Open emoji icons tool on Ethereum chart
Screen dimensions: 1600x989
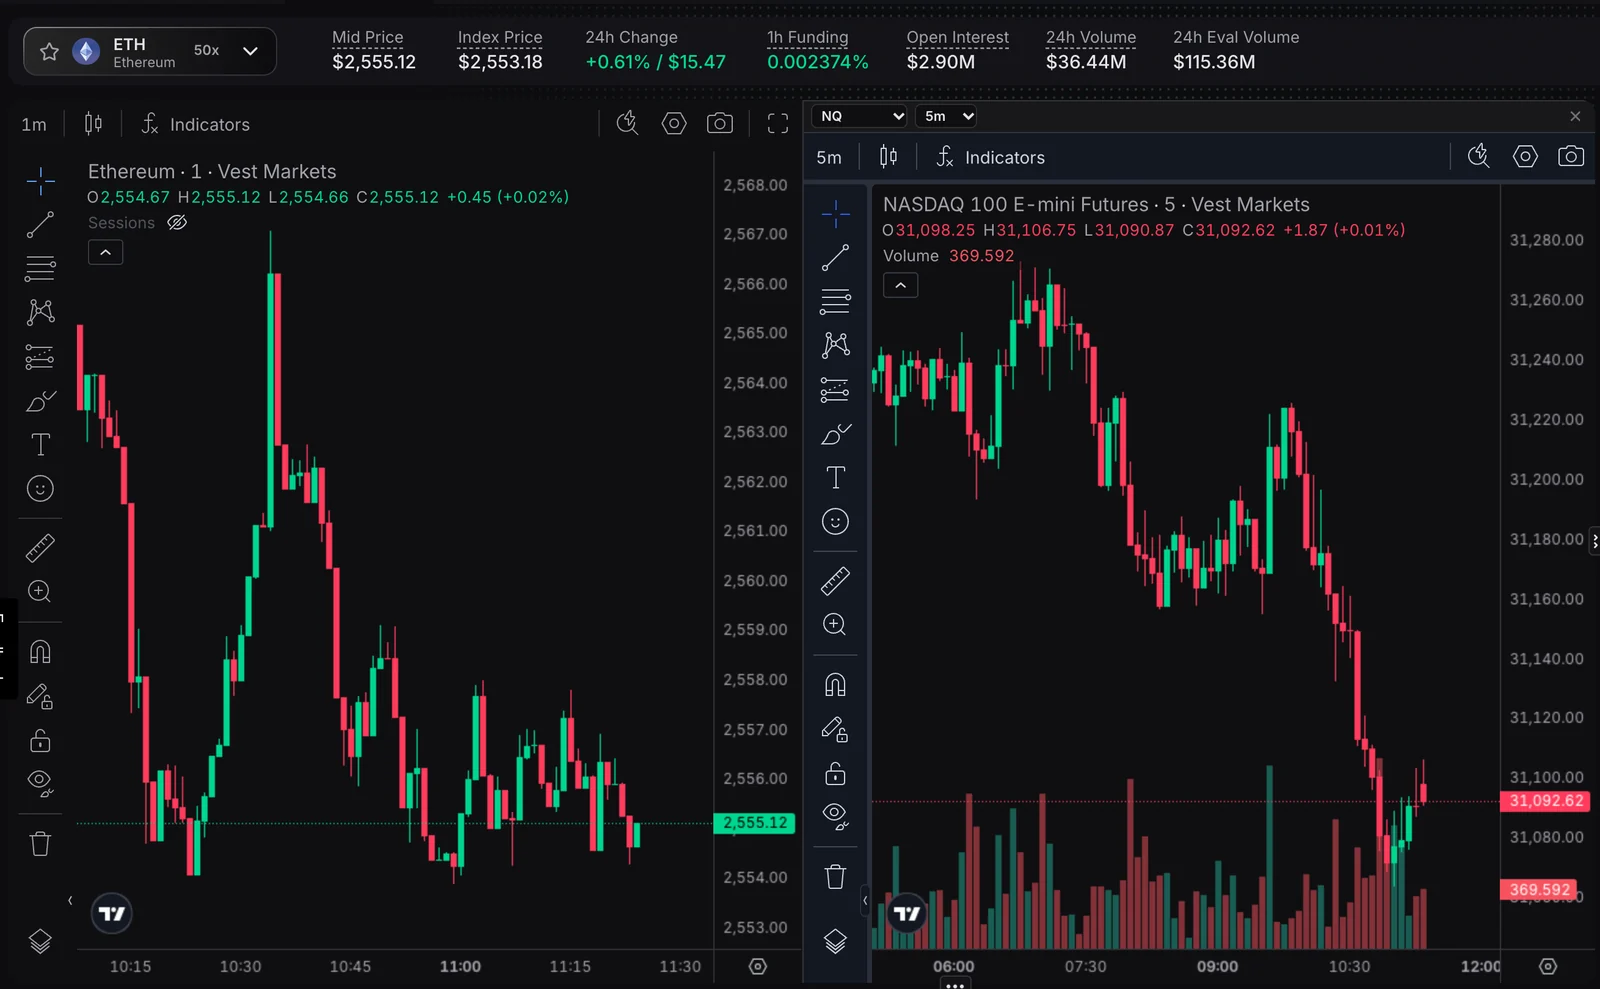click(40, 489)
